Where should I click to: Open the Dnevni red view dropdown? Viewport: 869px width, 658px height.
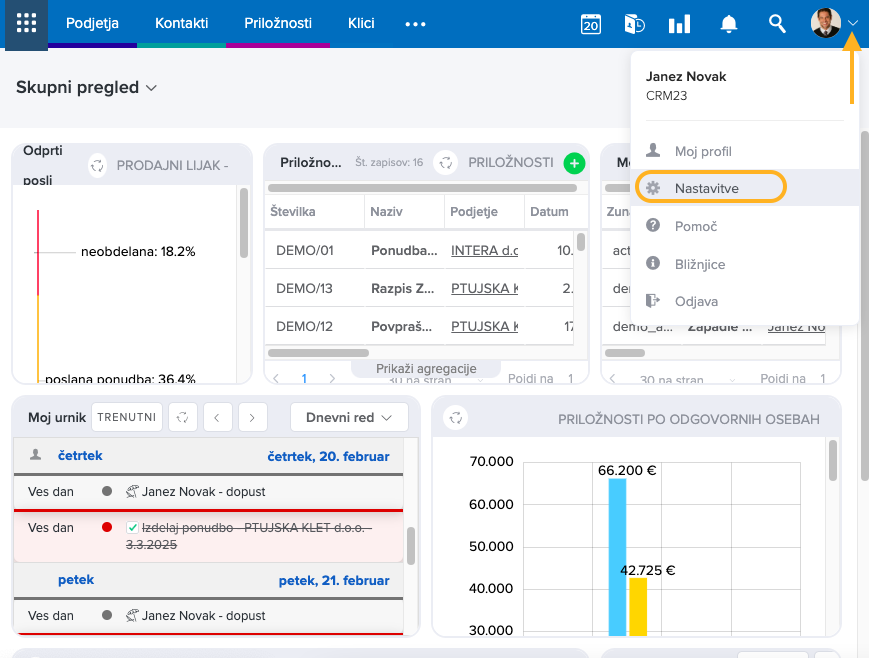[349, 416]
